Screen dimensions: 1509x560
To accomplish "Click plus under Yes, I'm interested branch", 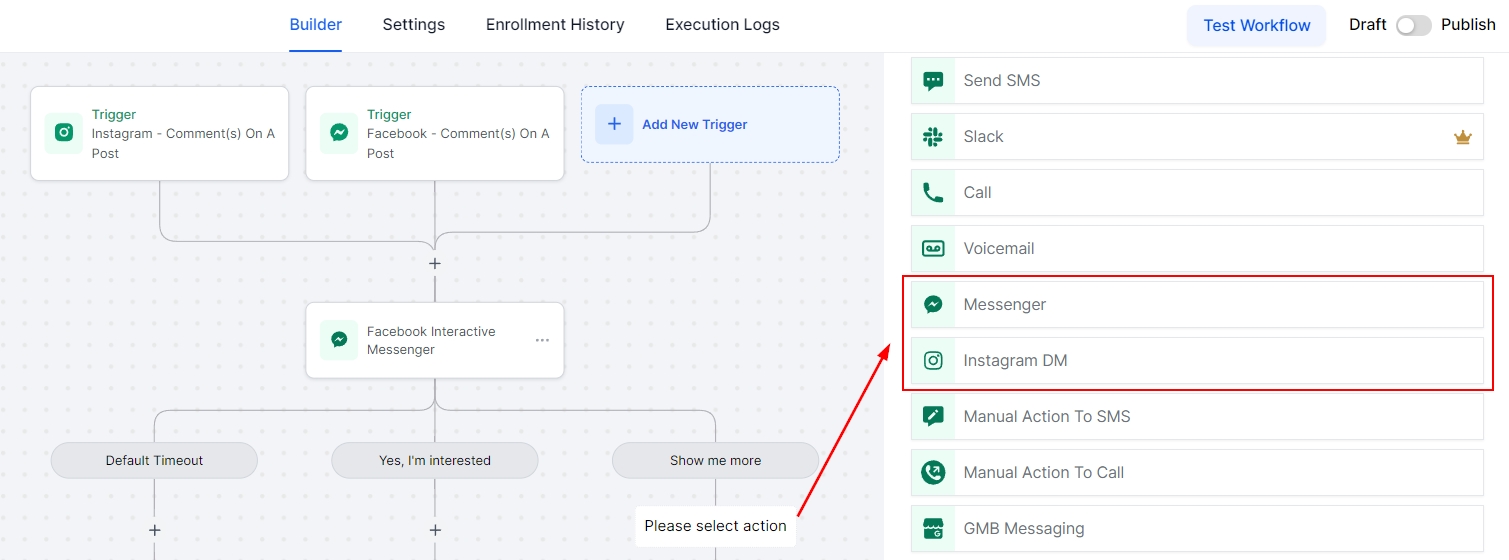I will (x=435, y=530).
